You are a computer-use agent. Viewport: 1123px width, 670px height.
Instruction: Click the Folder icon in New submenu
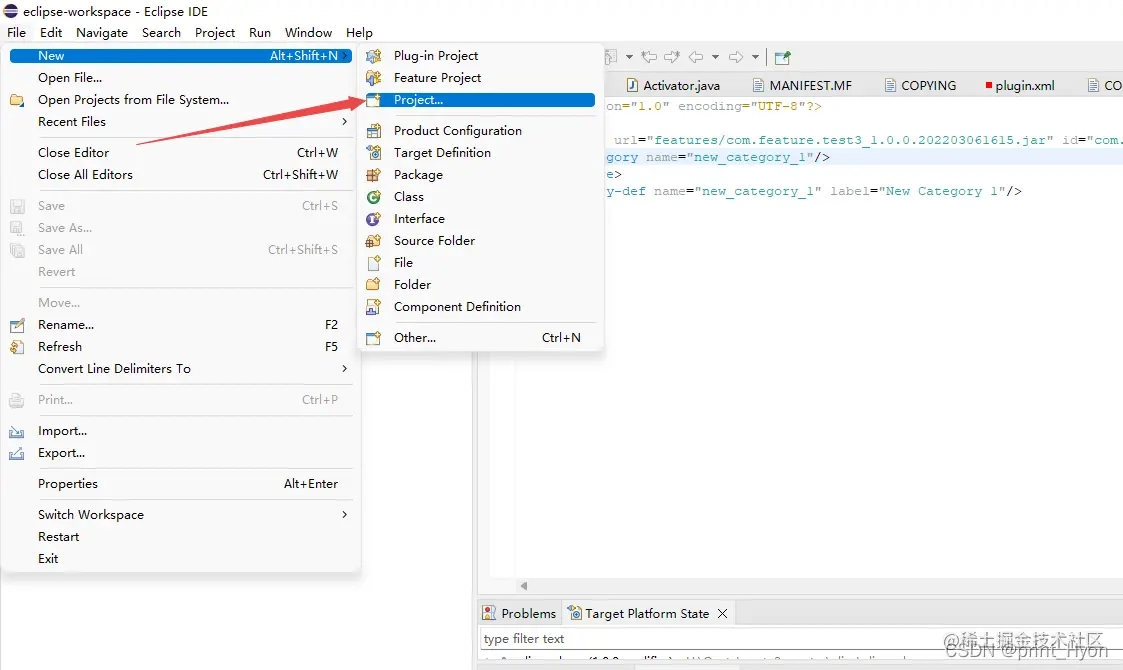[373, 284]
